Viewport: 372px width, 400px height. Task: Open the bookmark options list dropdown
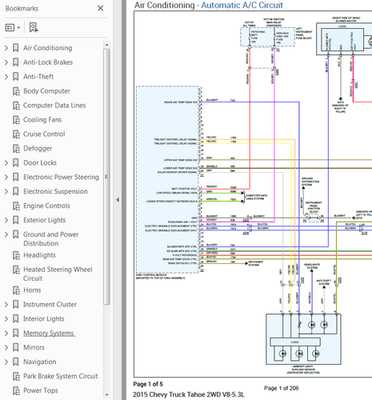(x=13, y=27)
